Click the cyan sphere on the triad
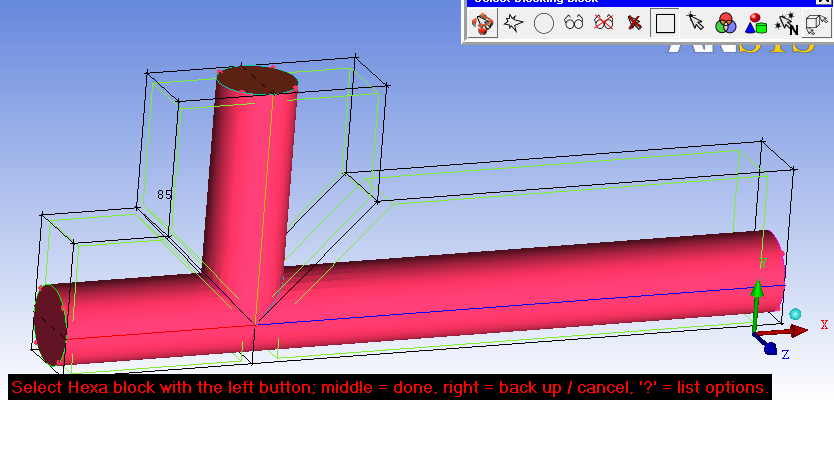The width and height of the screenshot is (834, 460). pyautogui.click(x=795, y=314)
